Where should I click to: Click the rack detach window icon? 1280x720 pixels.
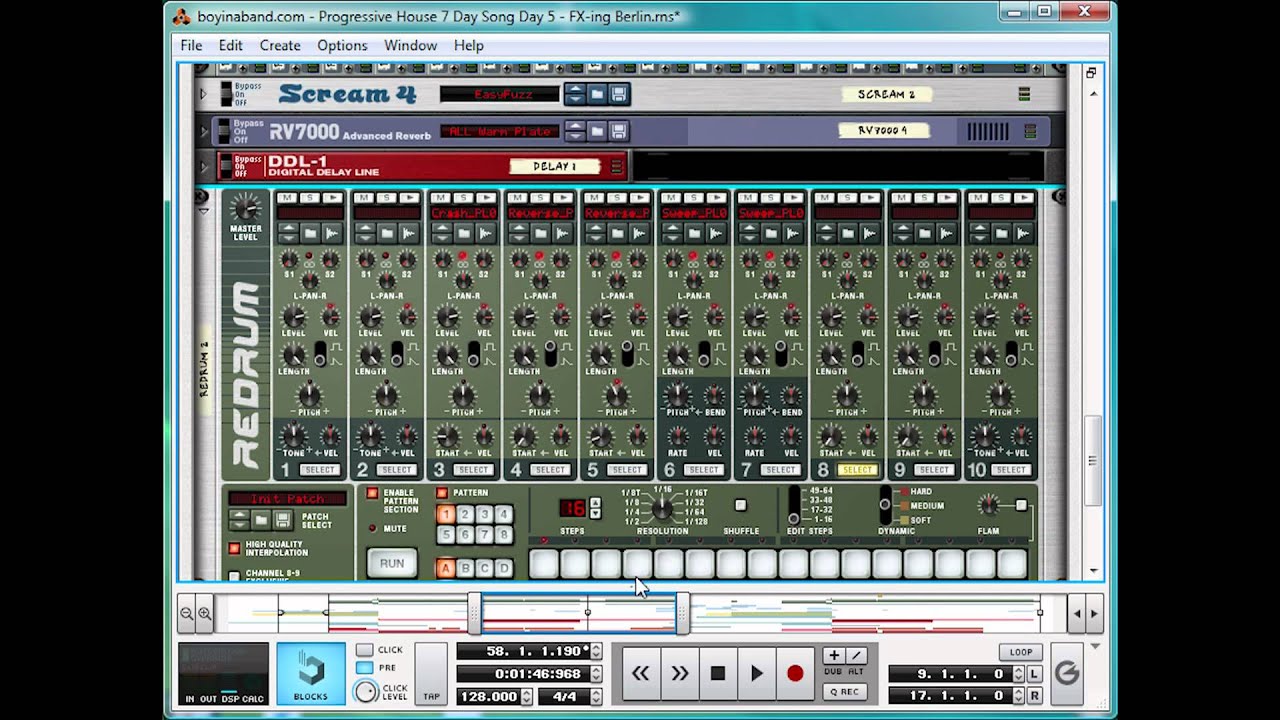[x=1091, y=73]
